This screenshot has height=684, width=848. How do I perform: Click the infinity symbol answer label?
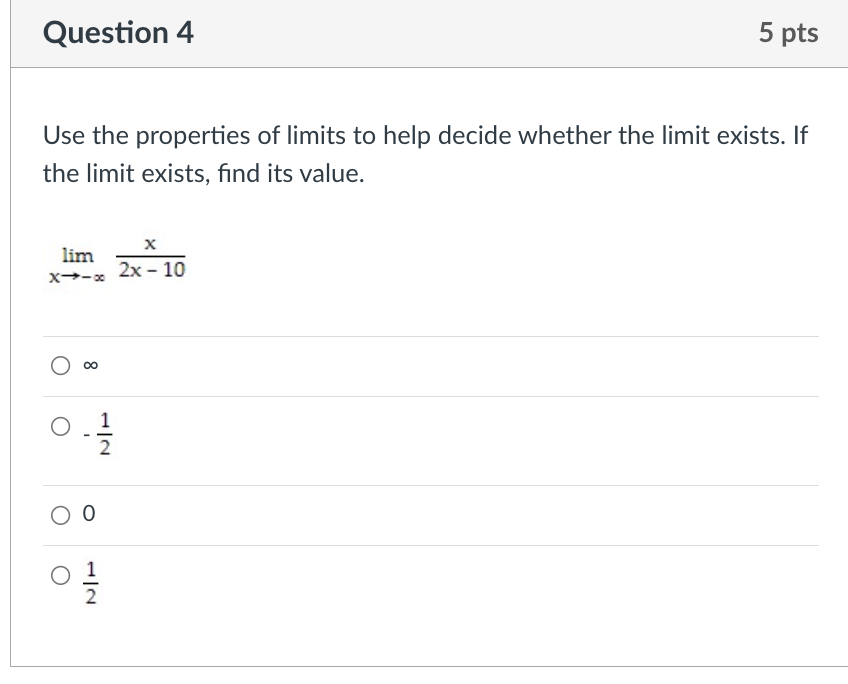tap(89, 366)
